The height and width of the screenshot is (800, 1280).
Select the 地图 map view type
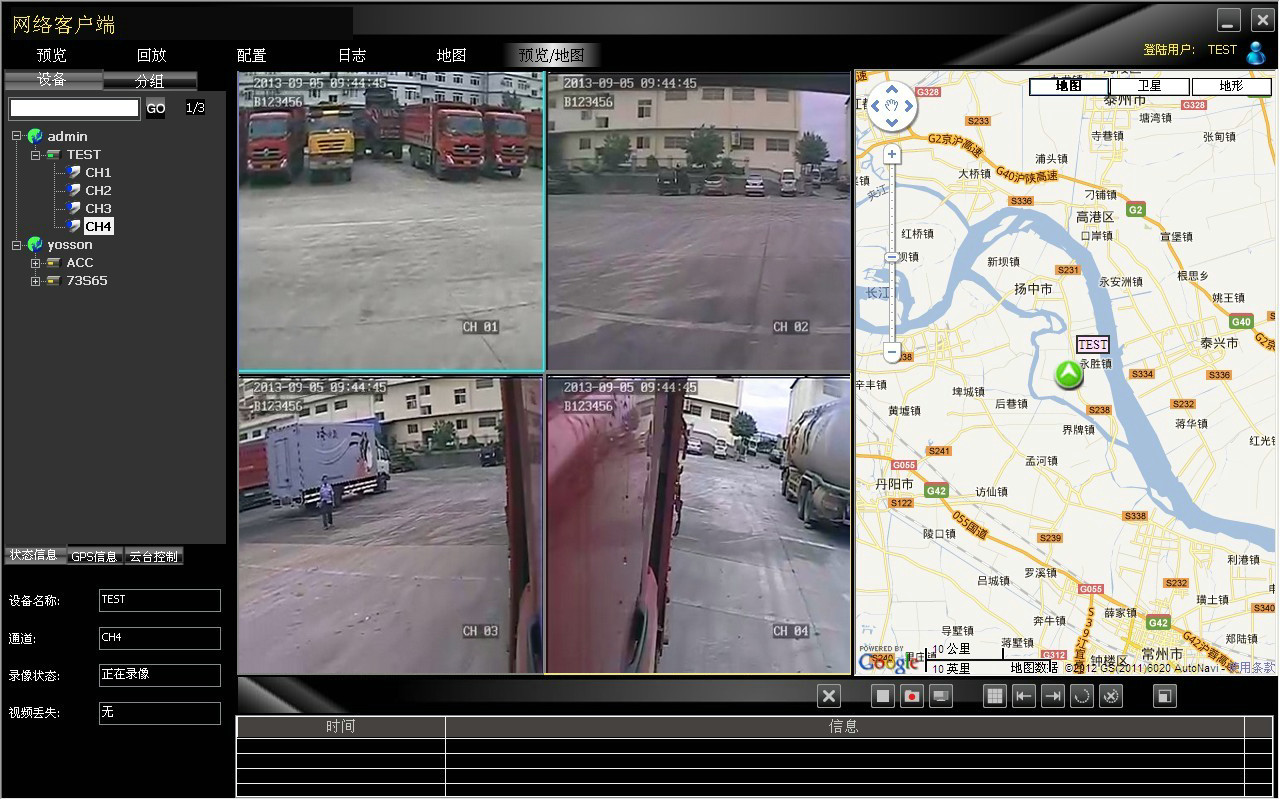(x=1069, y=86)
